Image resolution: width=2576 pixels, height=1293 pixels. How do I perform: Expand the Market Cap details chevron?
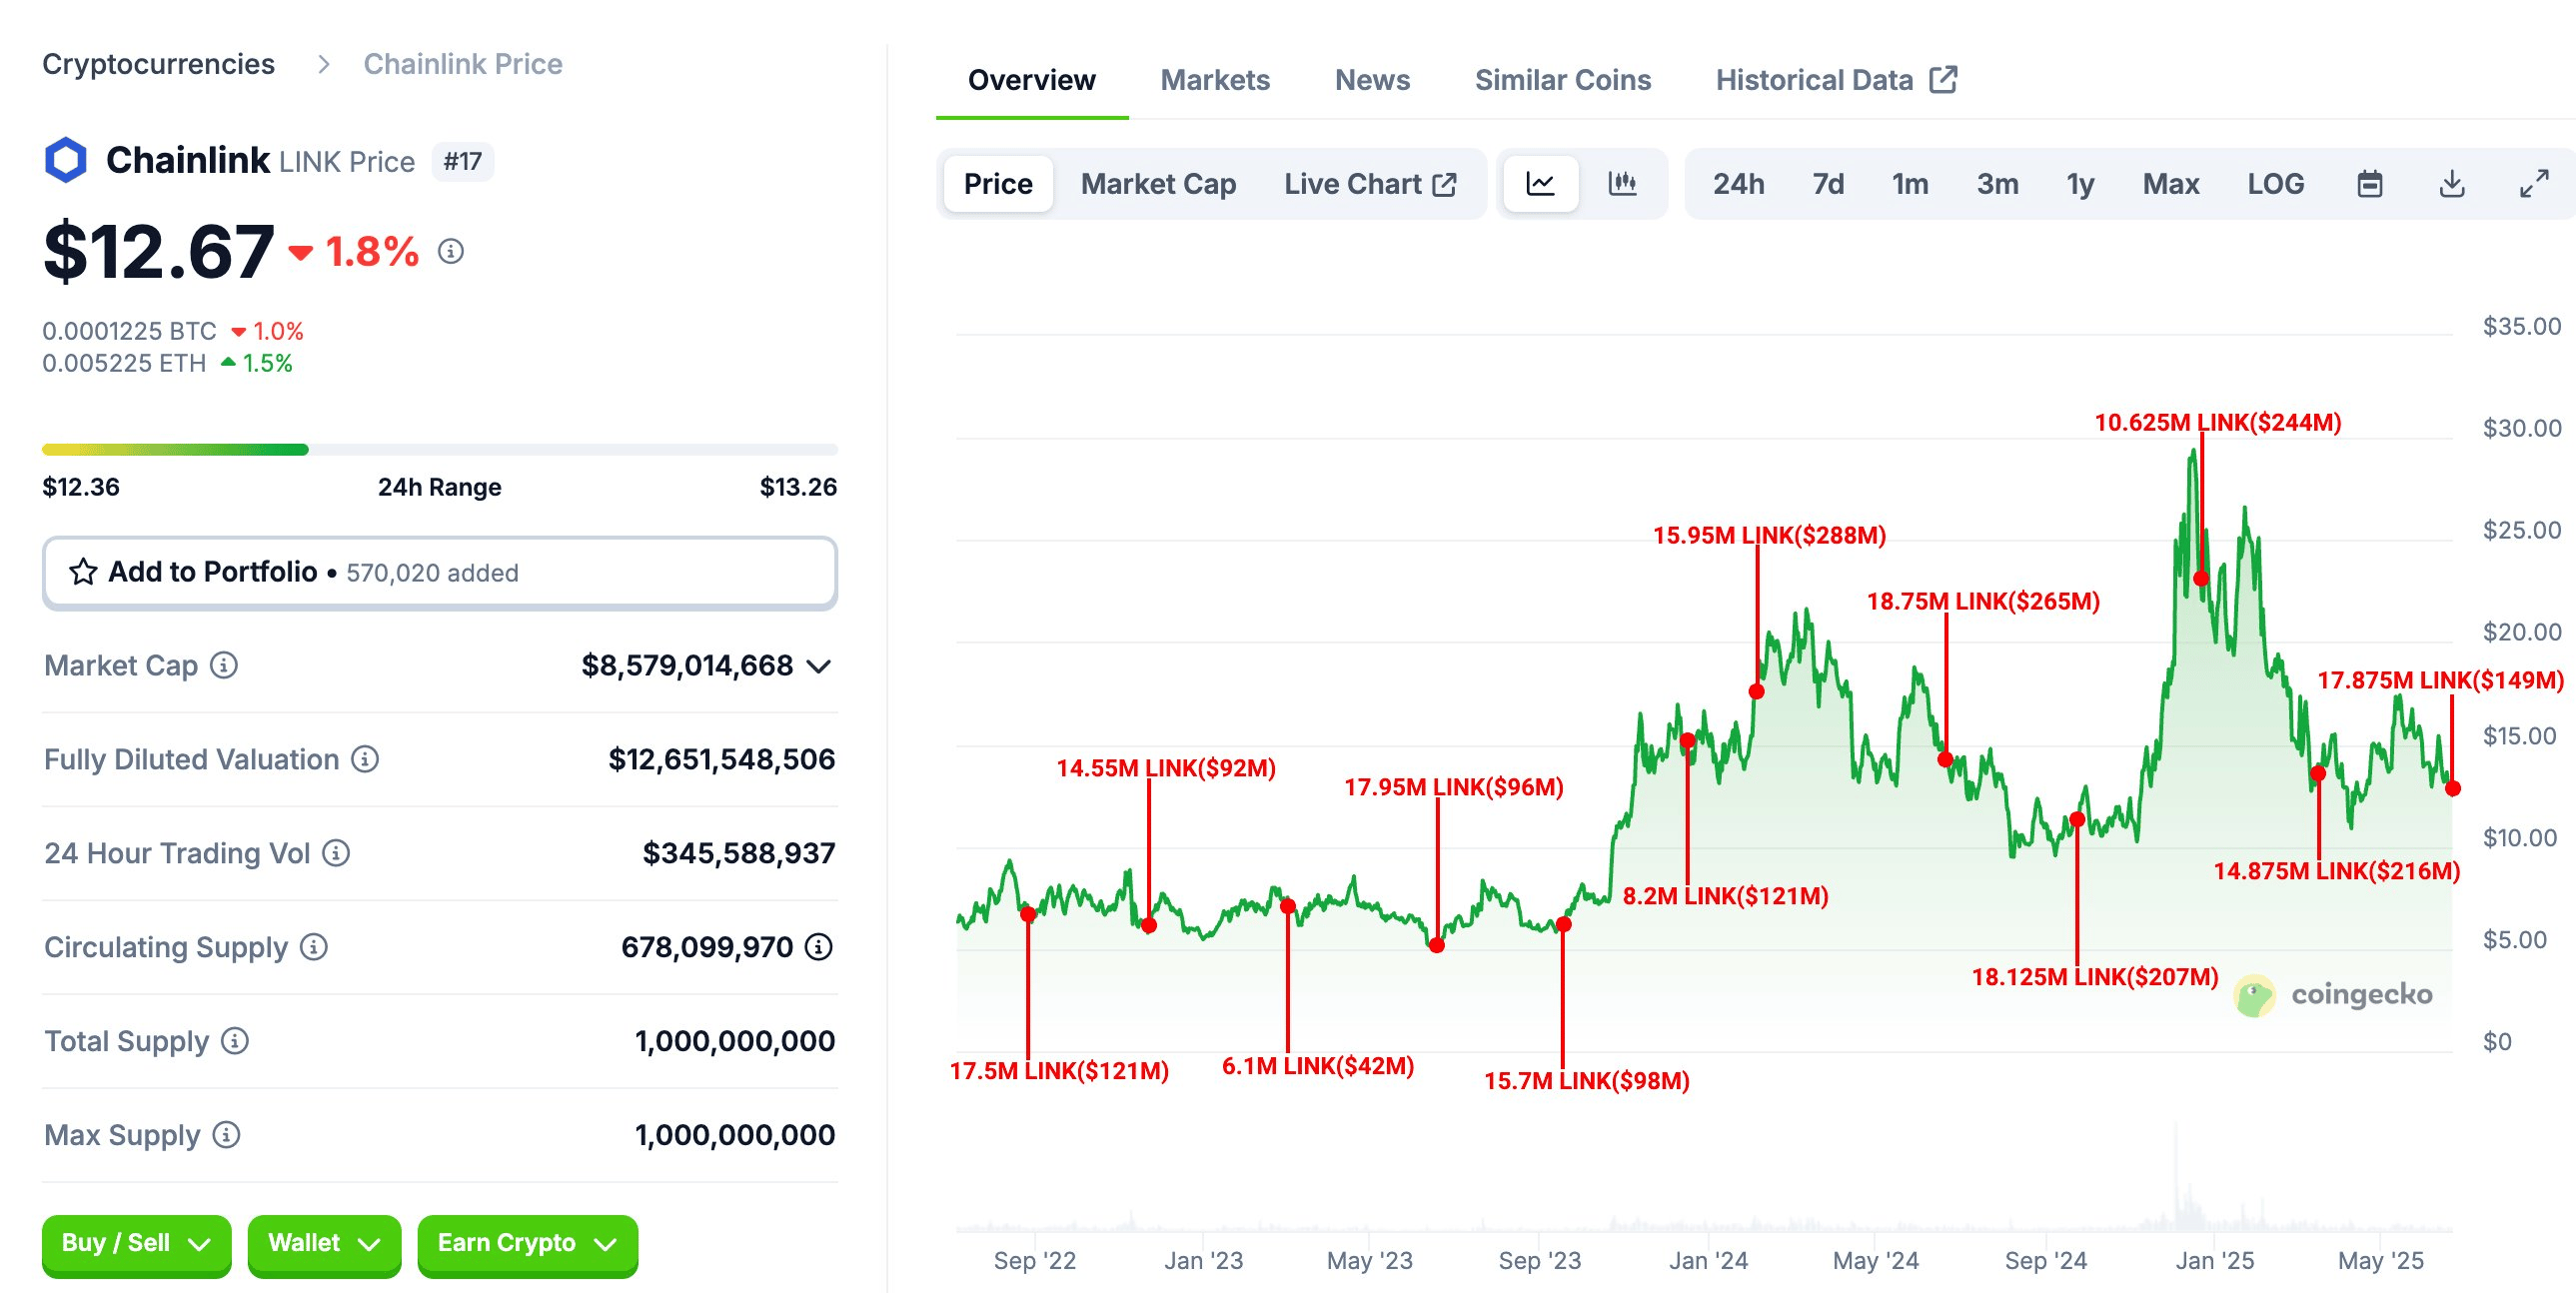[x=820, y=666]
